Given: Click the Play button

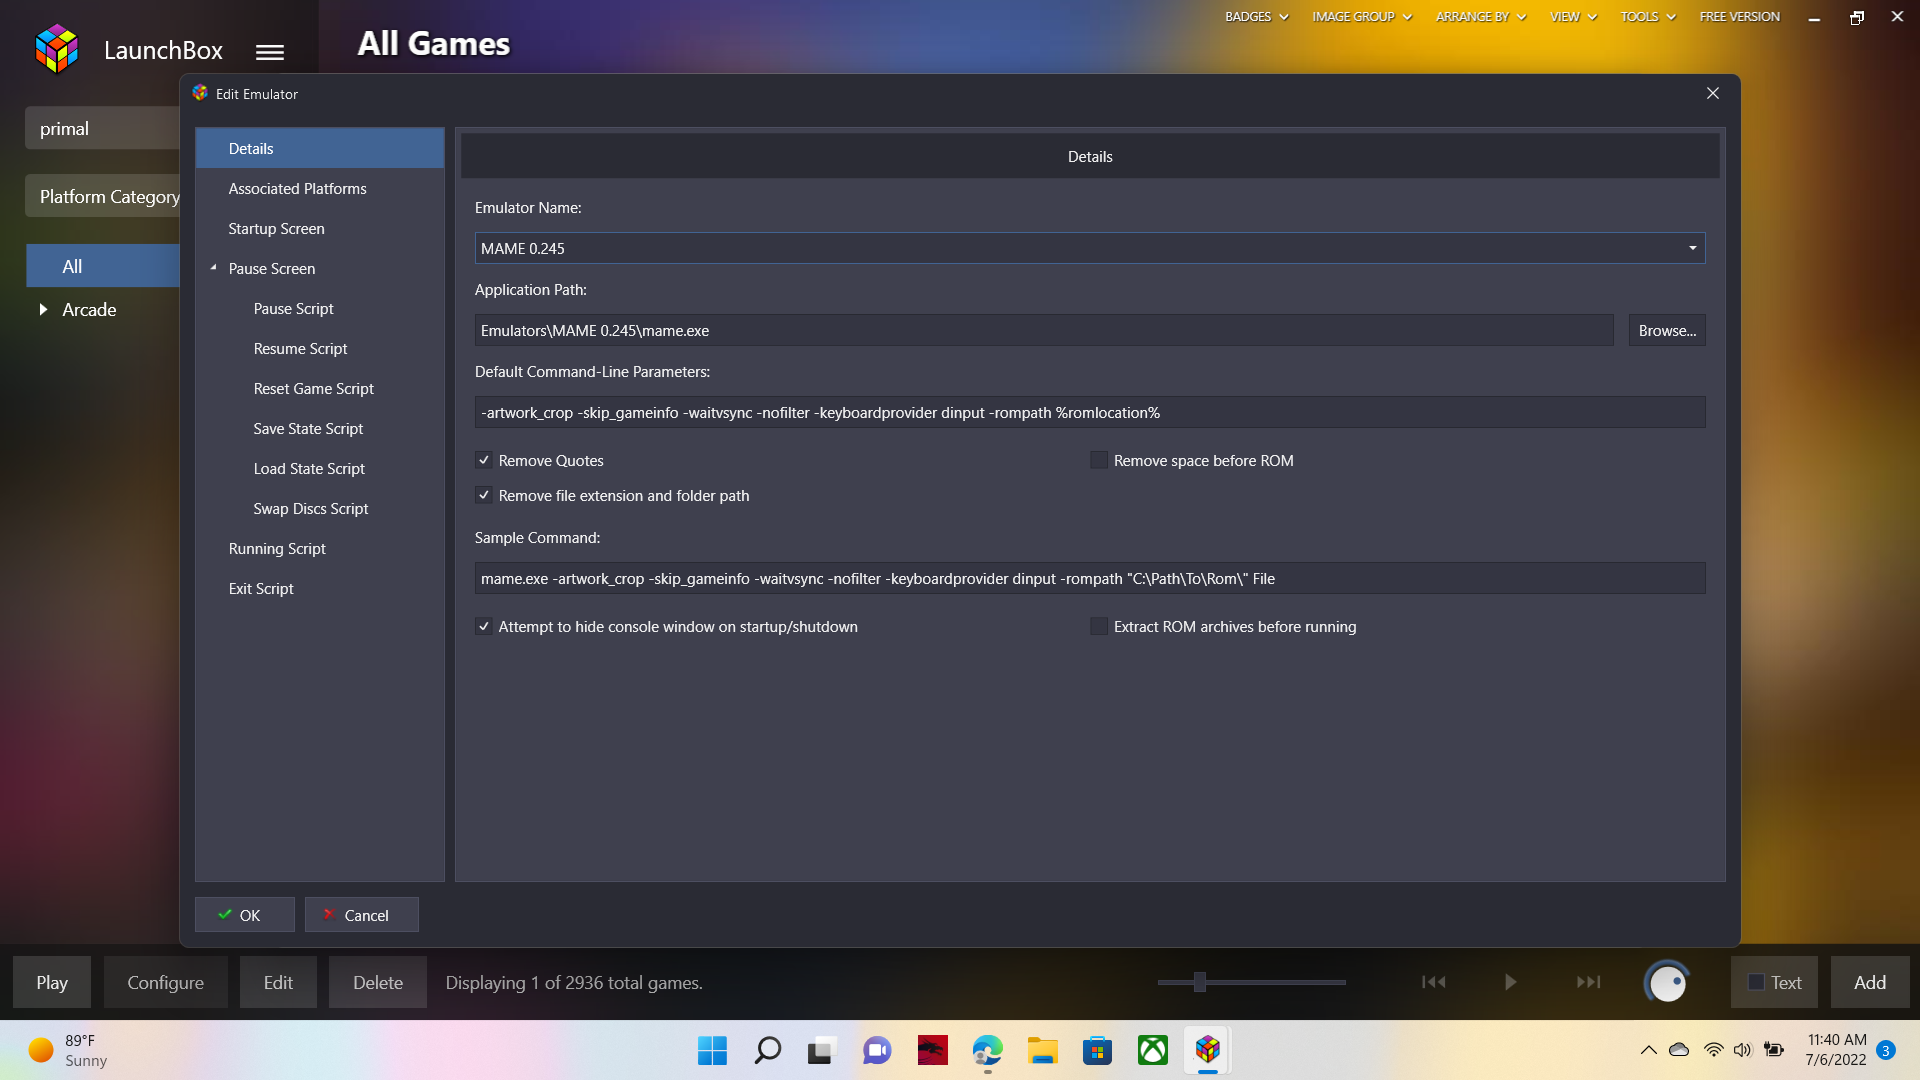Looking at the screenshot, I should pyautogui.click(x=52, y=982).
